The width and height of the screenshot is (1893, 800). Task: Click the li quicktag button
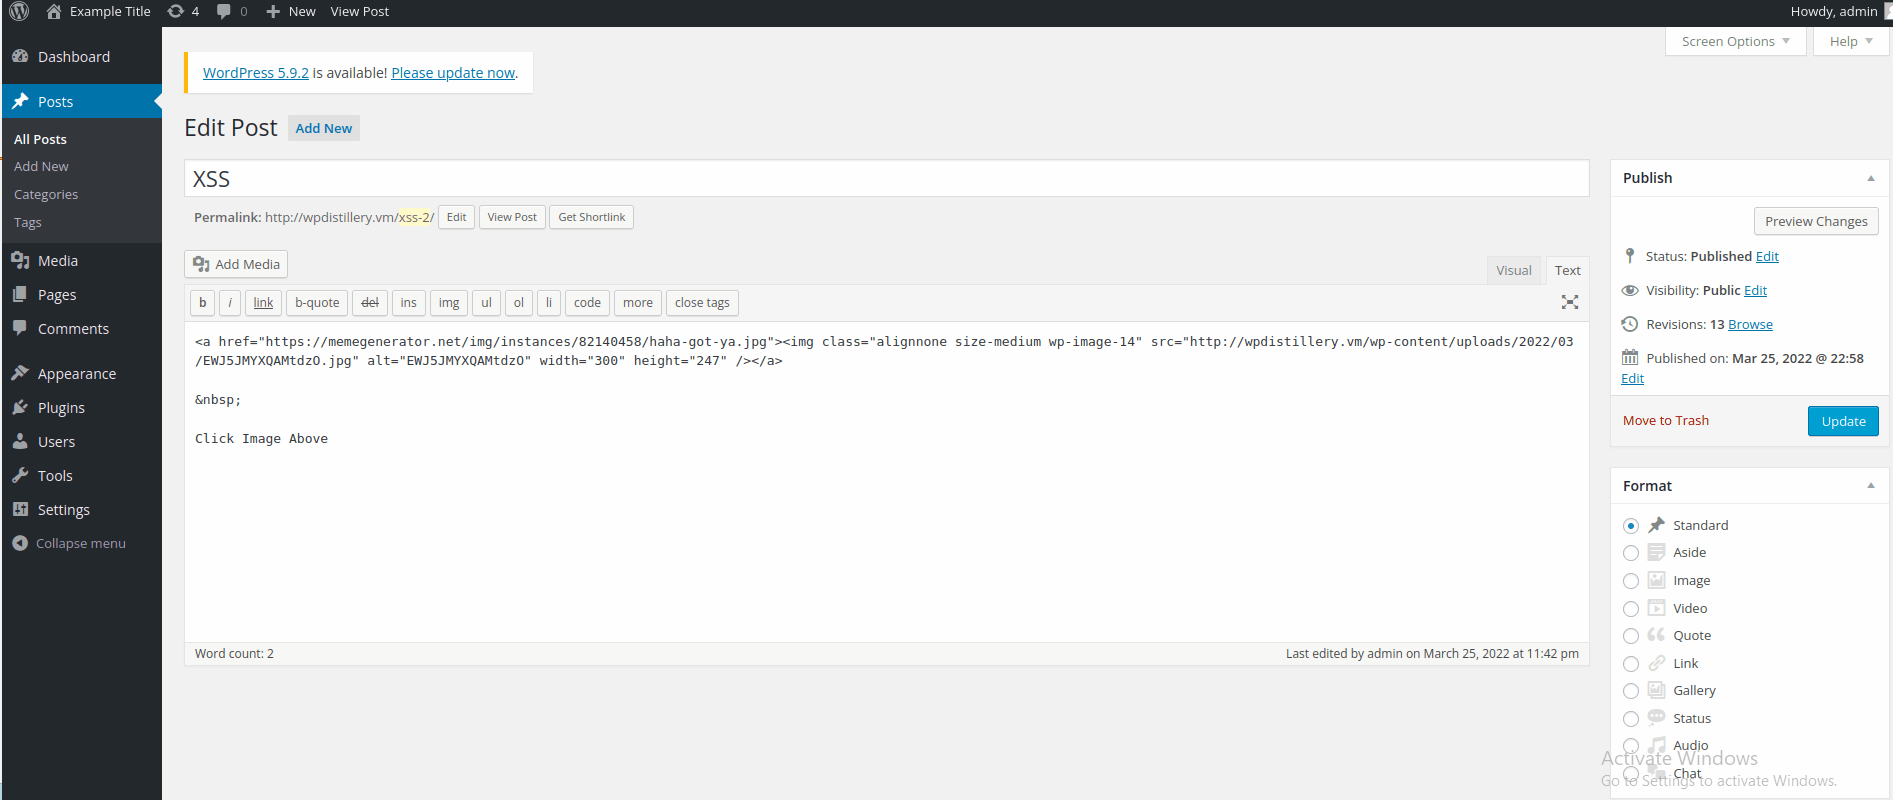549,303
